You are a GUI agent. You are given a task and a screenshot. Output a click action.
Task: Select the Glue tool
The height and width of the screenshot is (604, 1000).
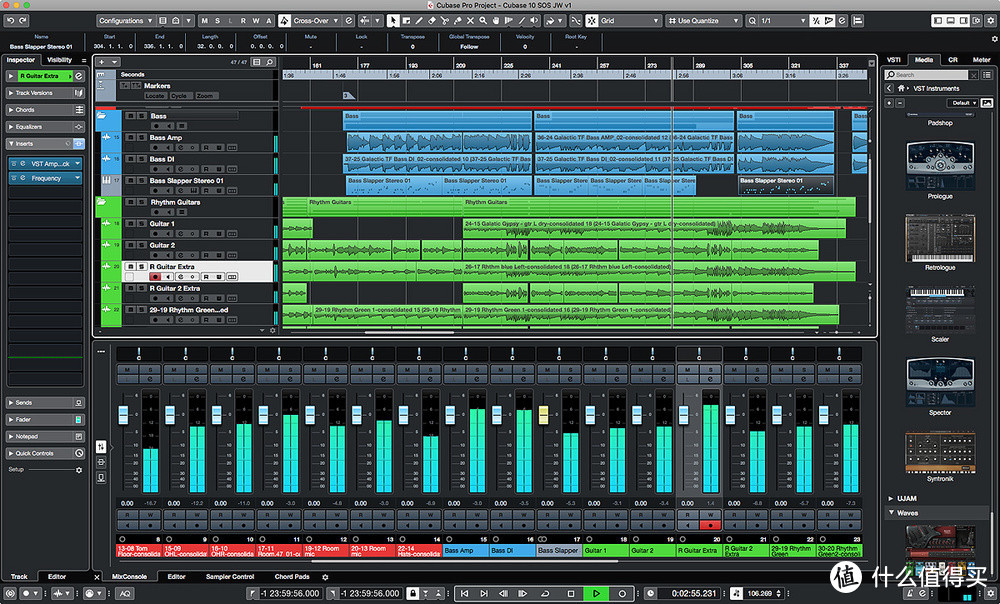[457, 20]
